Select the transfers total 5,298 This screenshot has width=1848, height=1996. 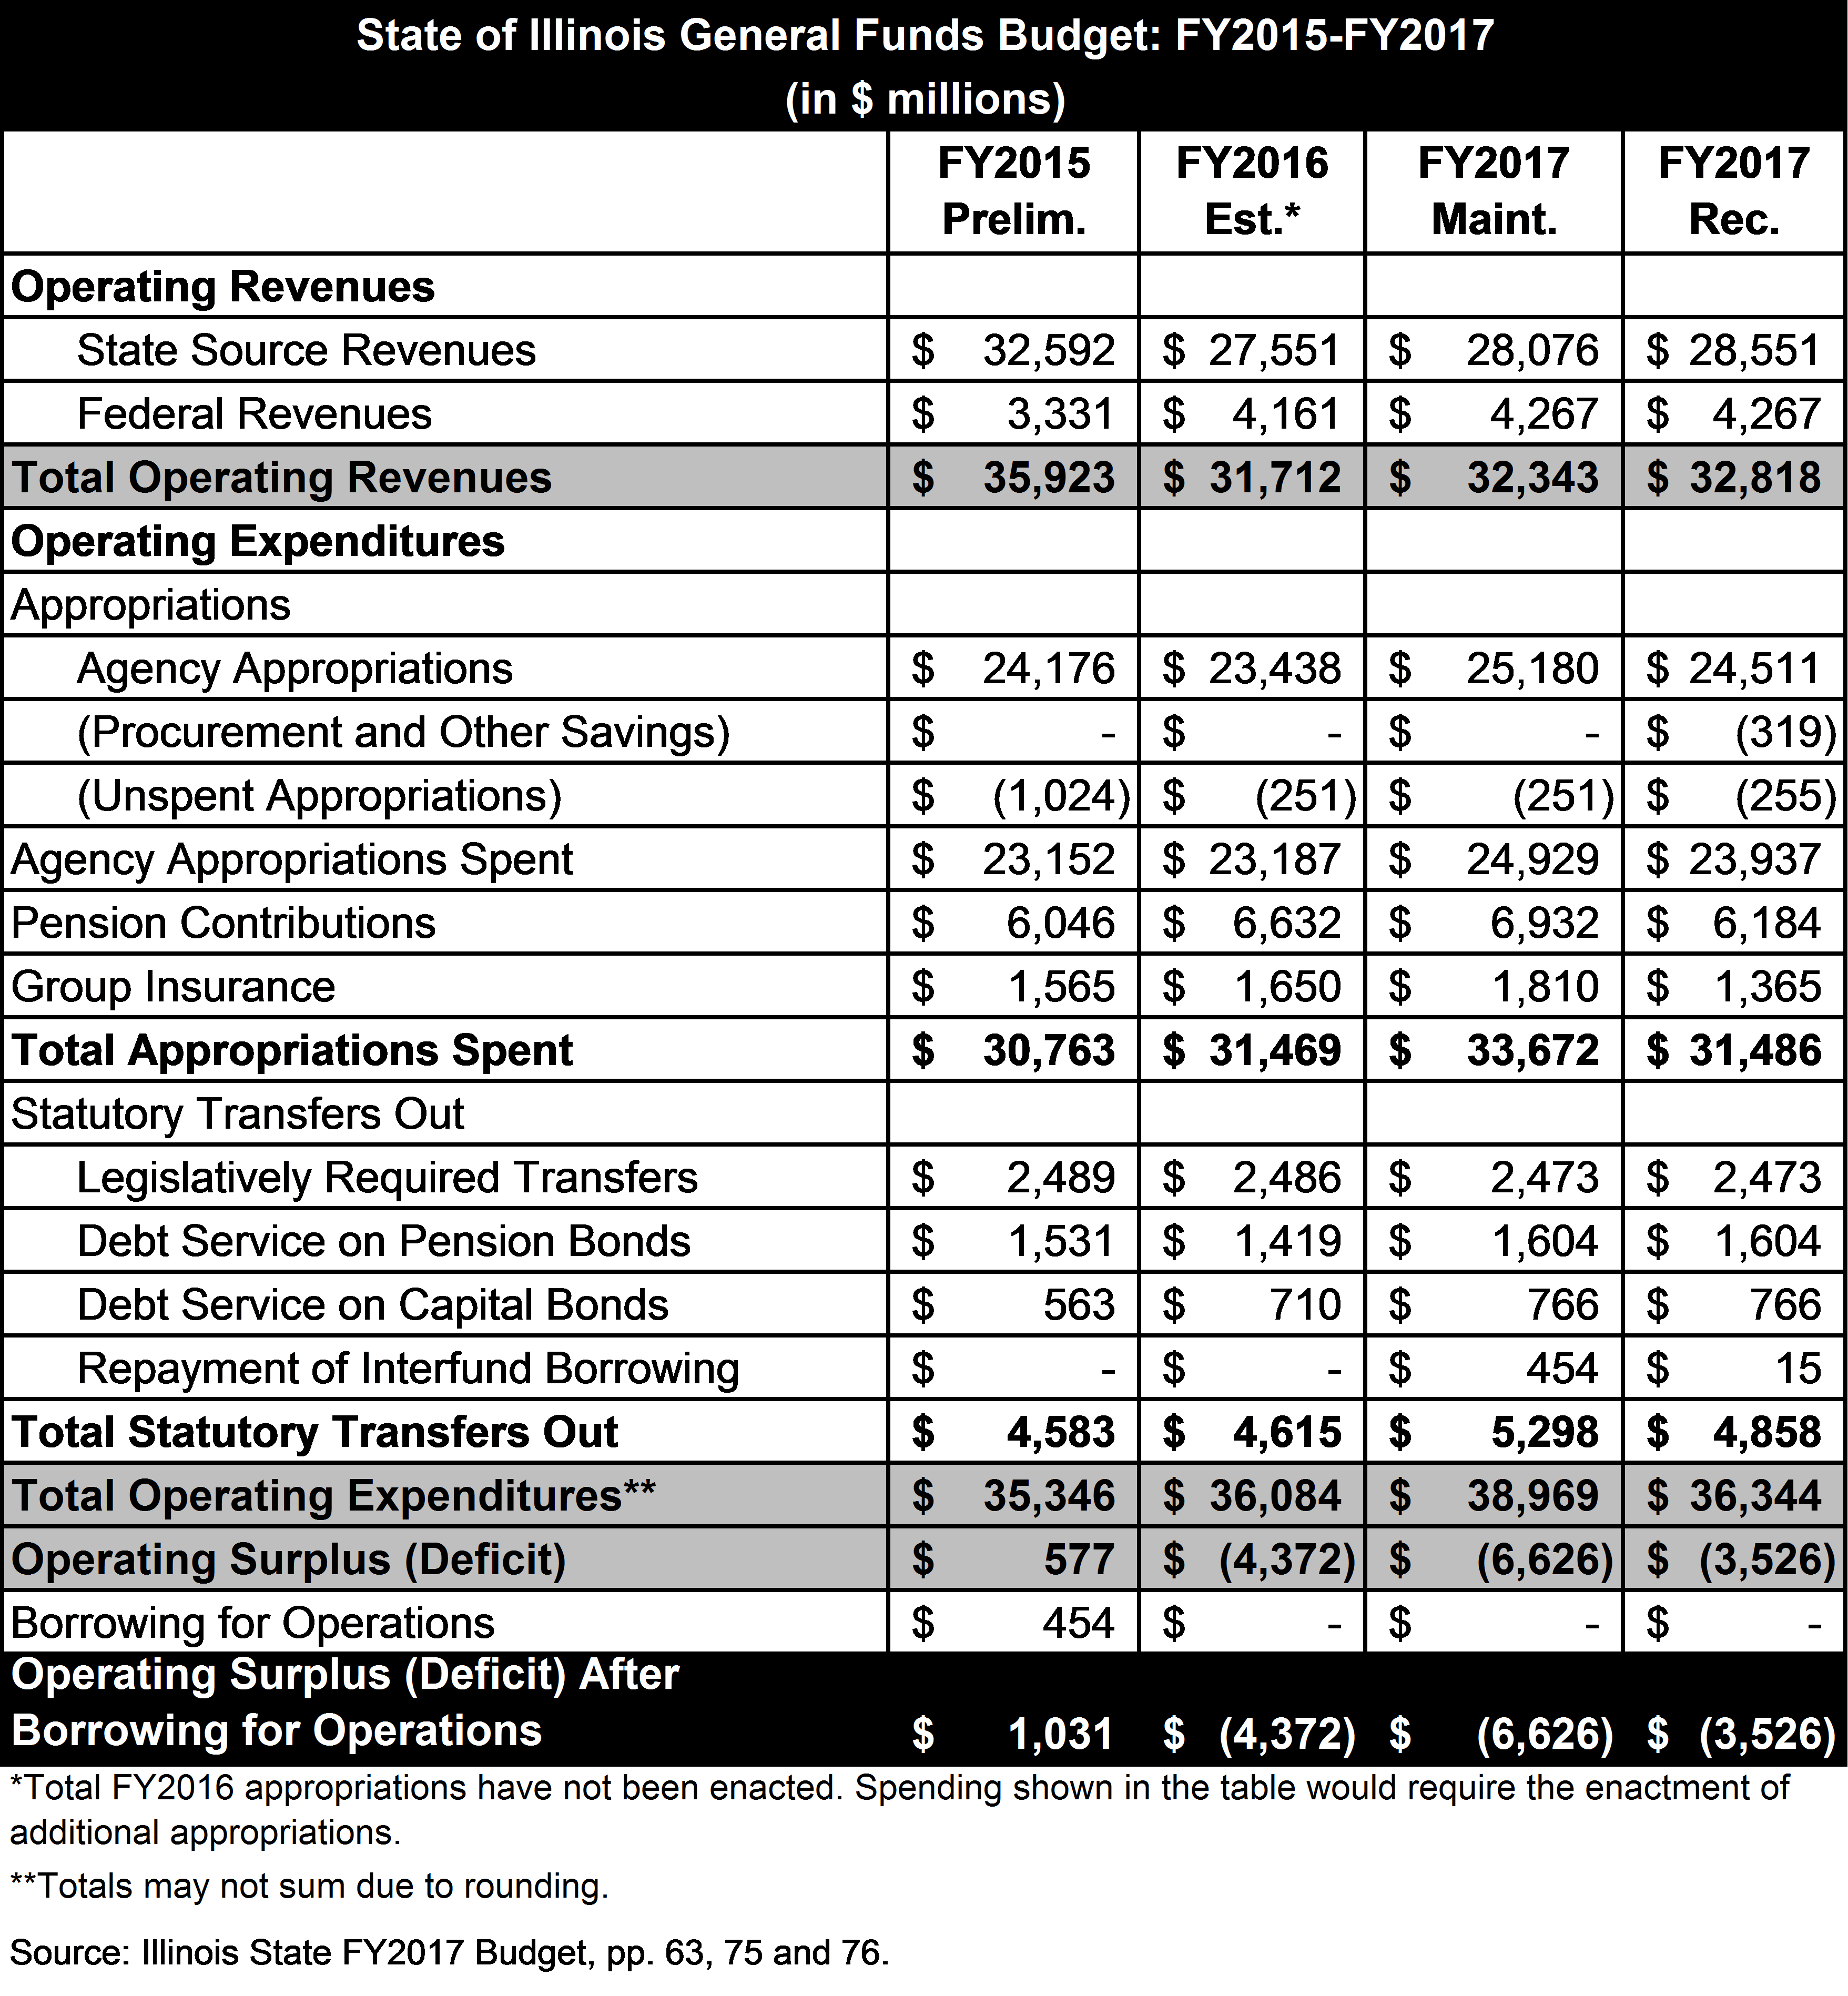[1544, 1433]
